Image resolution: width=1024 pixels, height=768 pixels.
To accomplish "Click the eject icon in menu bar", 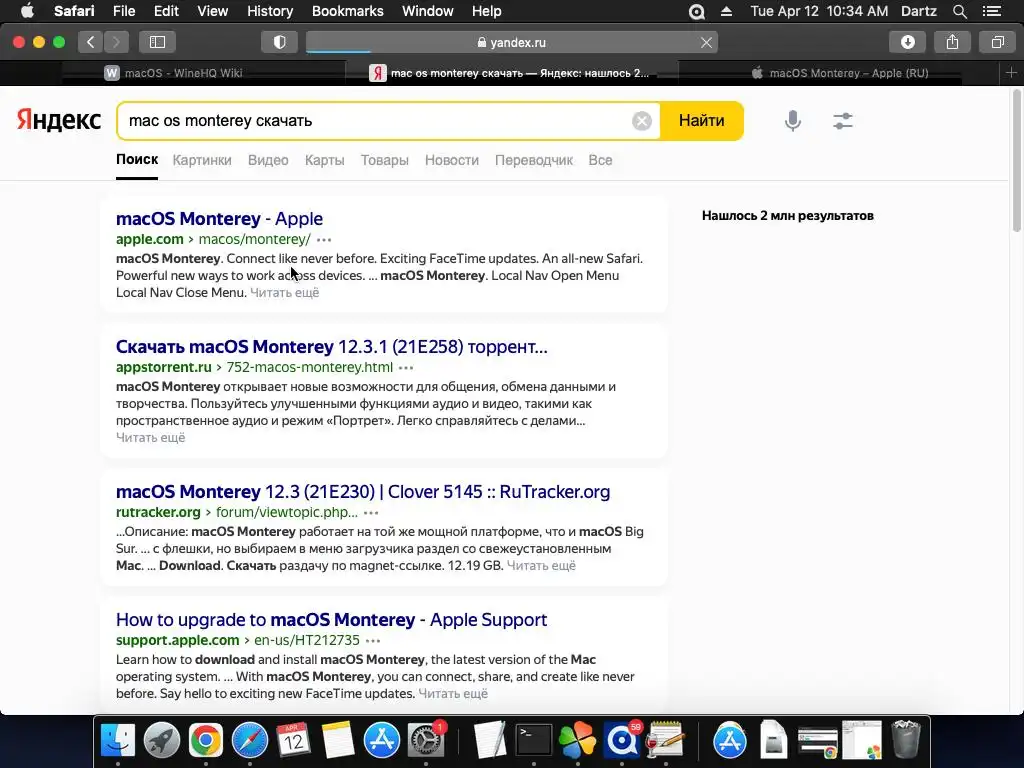I will pyautogui.click(x=726, y=11).
